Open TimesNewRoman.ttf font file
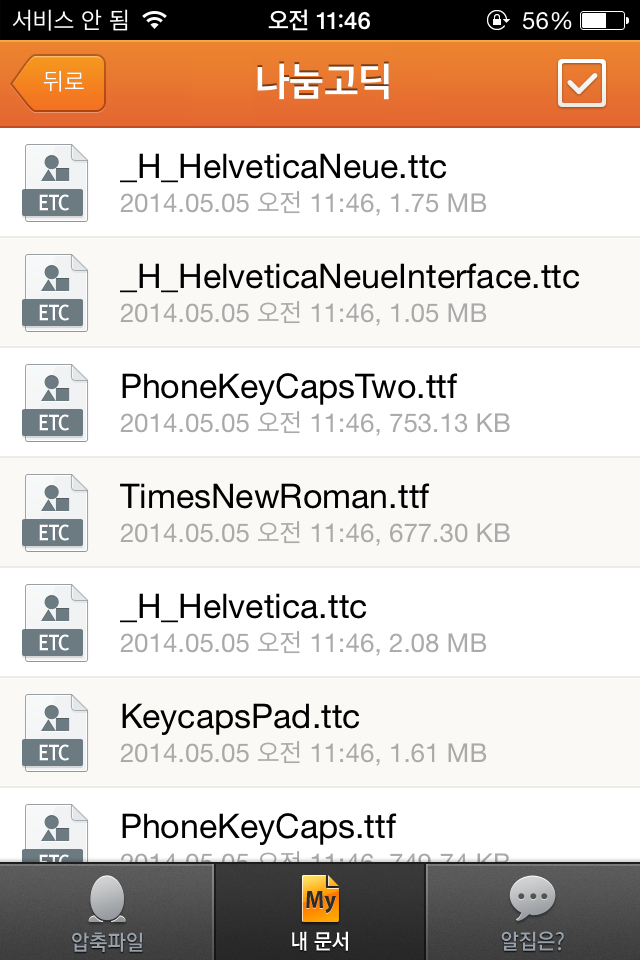 [274, 496]
